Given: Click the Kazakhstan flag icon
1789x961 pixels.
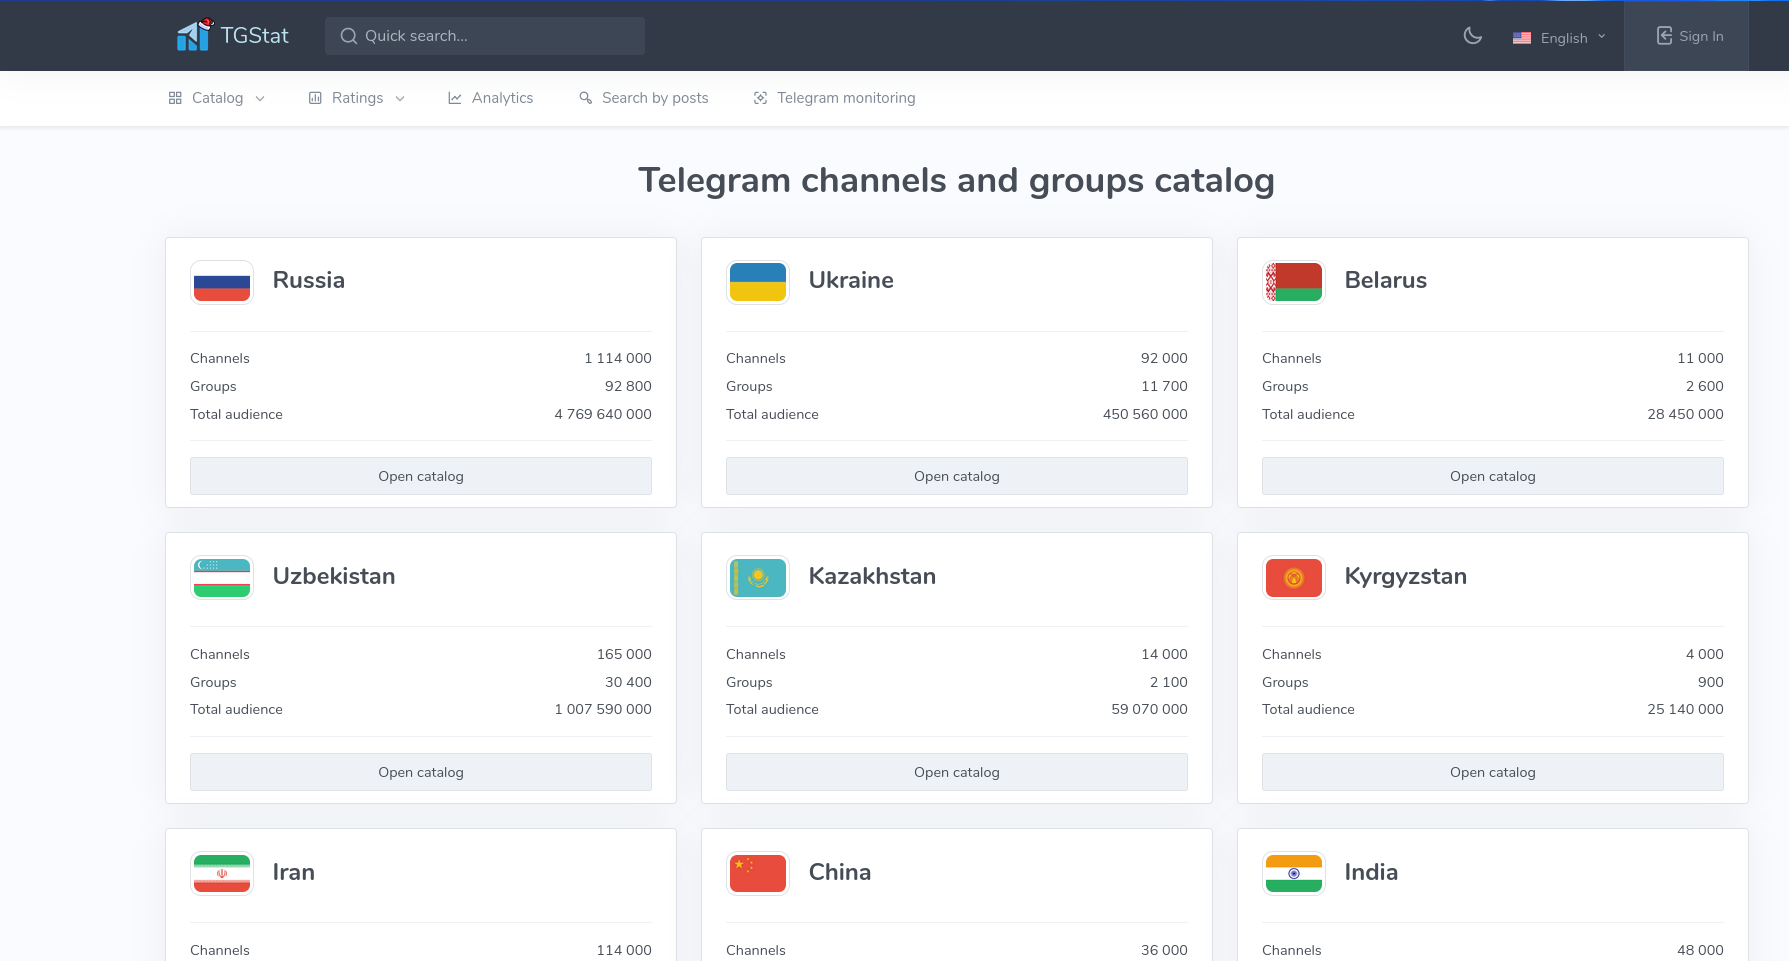Looking at the screenshot, I should 757,577.
